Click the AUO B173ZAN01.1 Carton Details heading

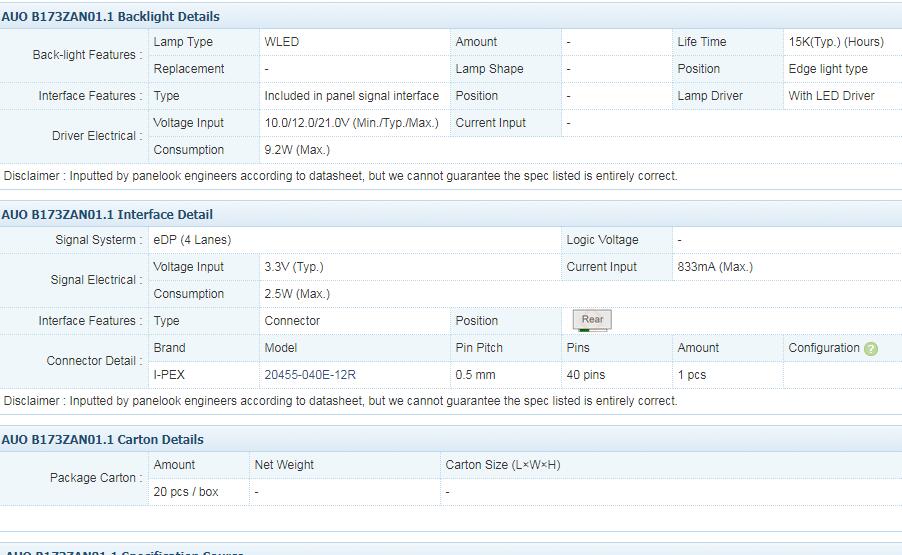coord(102,439)
